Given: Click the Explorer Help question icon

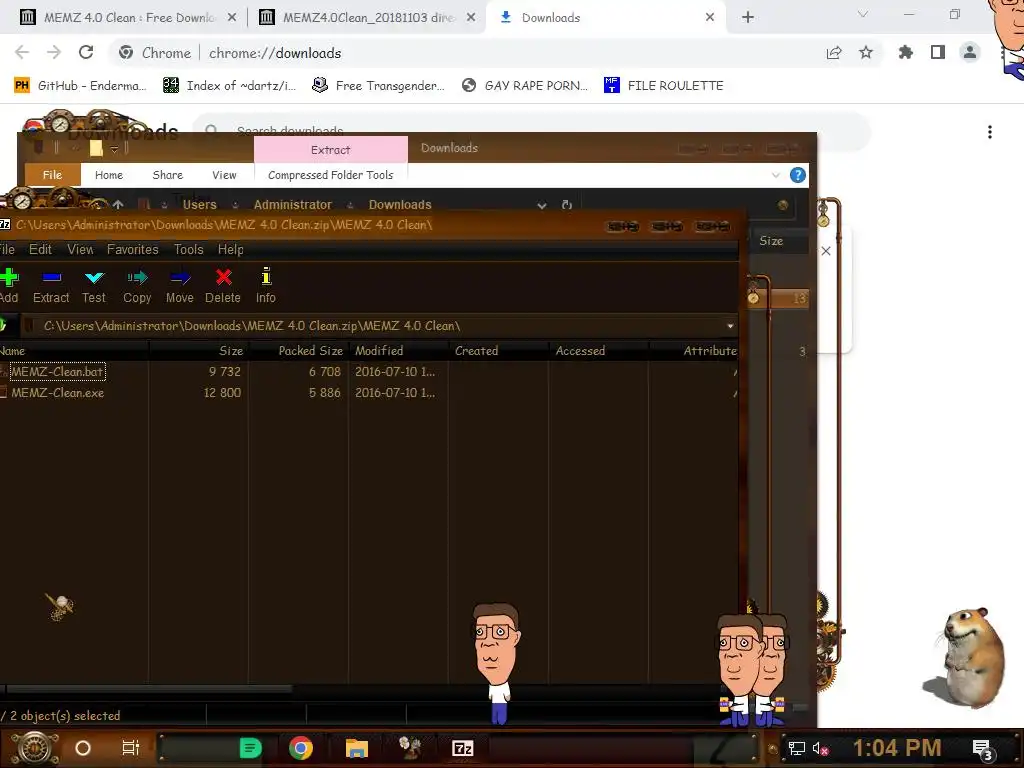Looking at the screenshot, I should click(x=797, y=175).
